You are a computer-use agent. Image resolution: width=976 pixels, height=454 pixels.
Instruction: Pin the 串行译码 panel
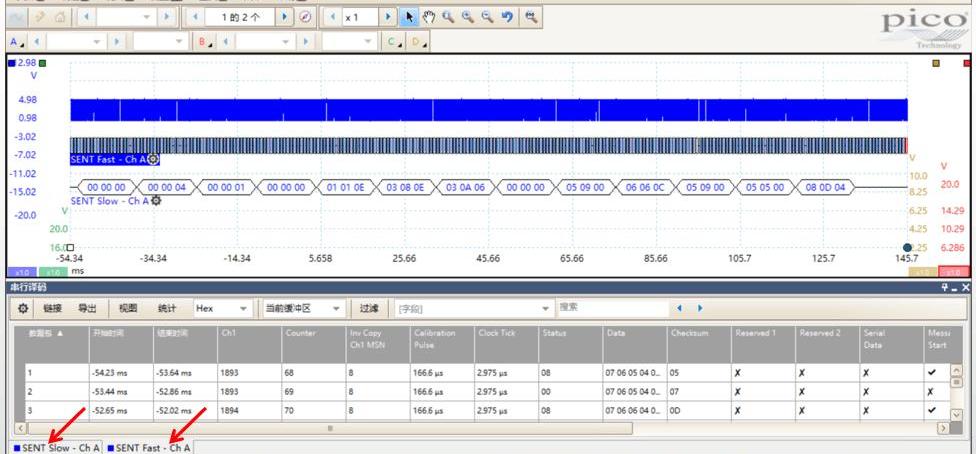coord(944,287)
